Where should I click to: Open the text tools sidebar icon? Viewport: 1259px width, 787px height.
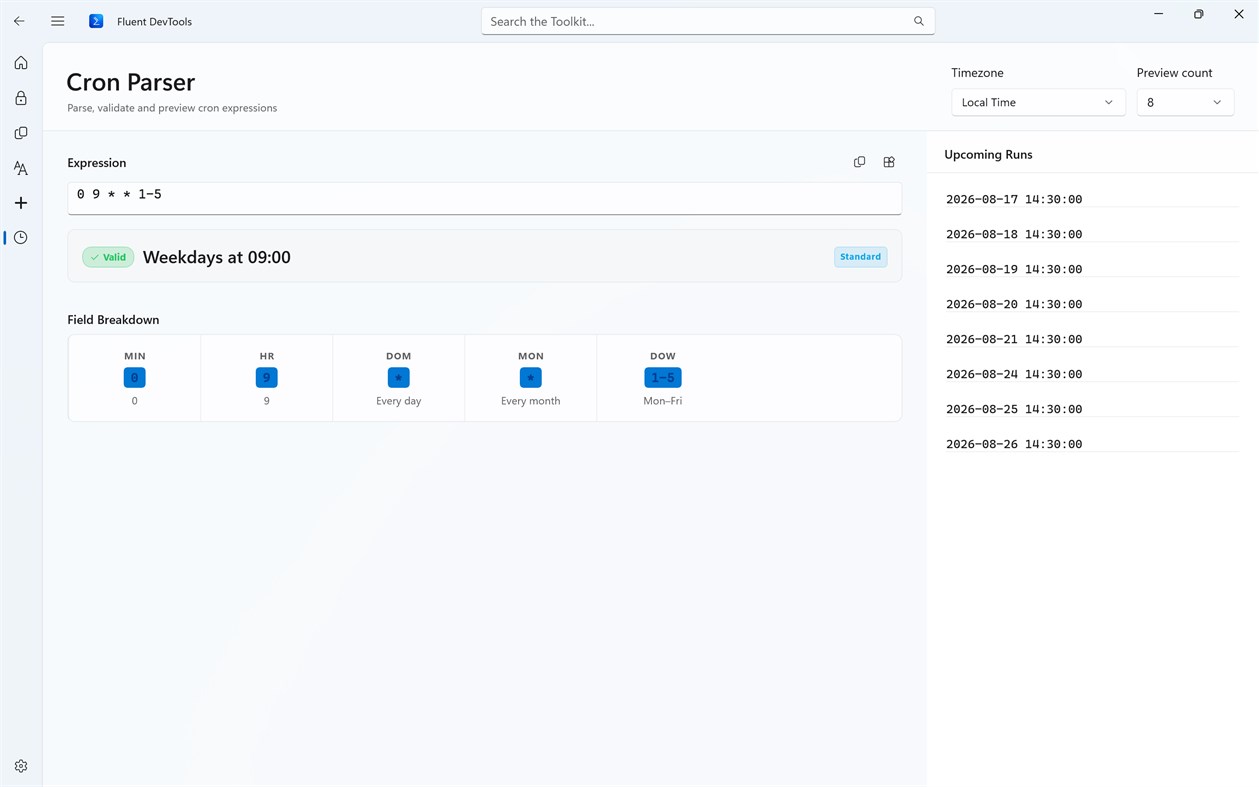[x=21, y=168]
